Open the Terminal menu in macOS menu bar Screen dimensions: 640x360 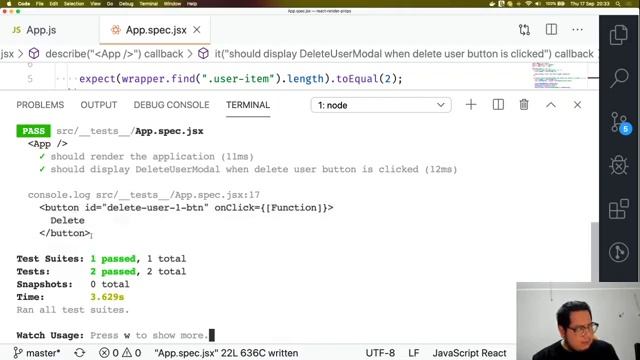149,4
